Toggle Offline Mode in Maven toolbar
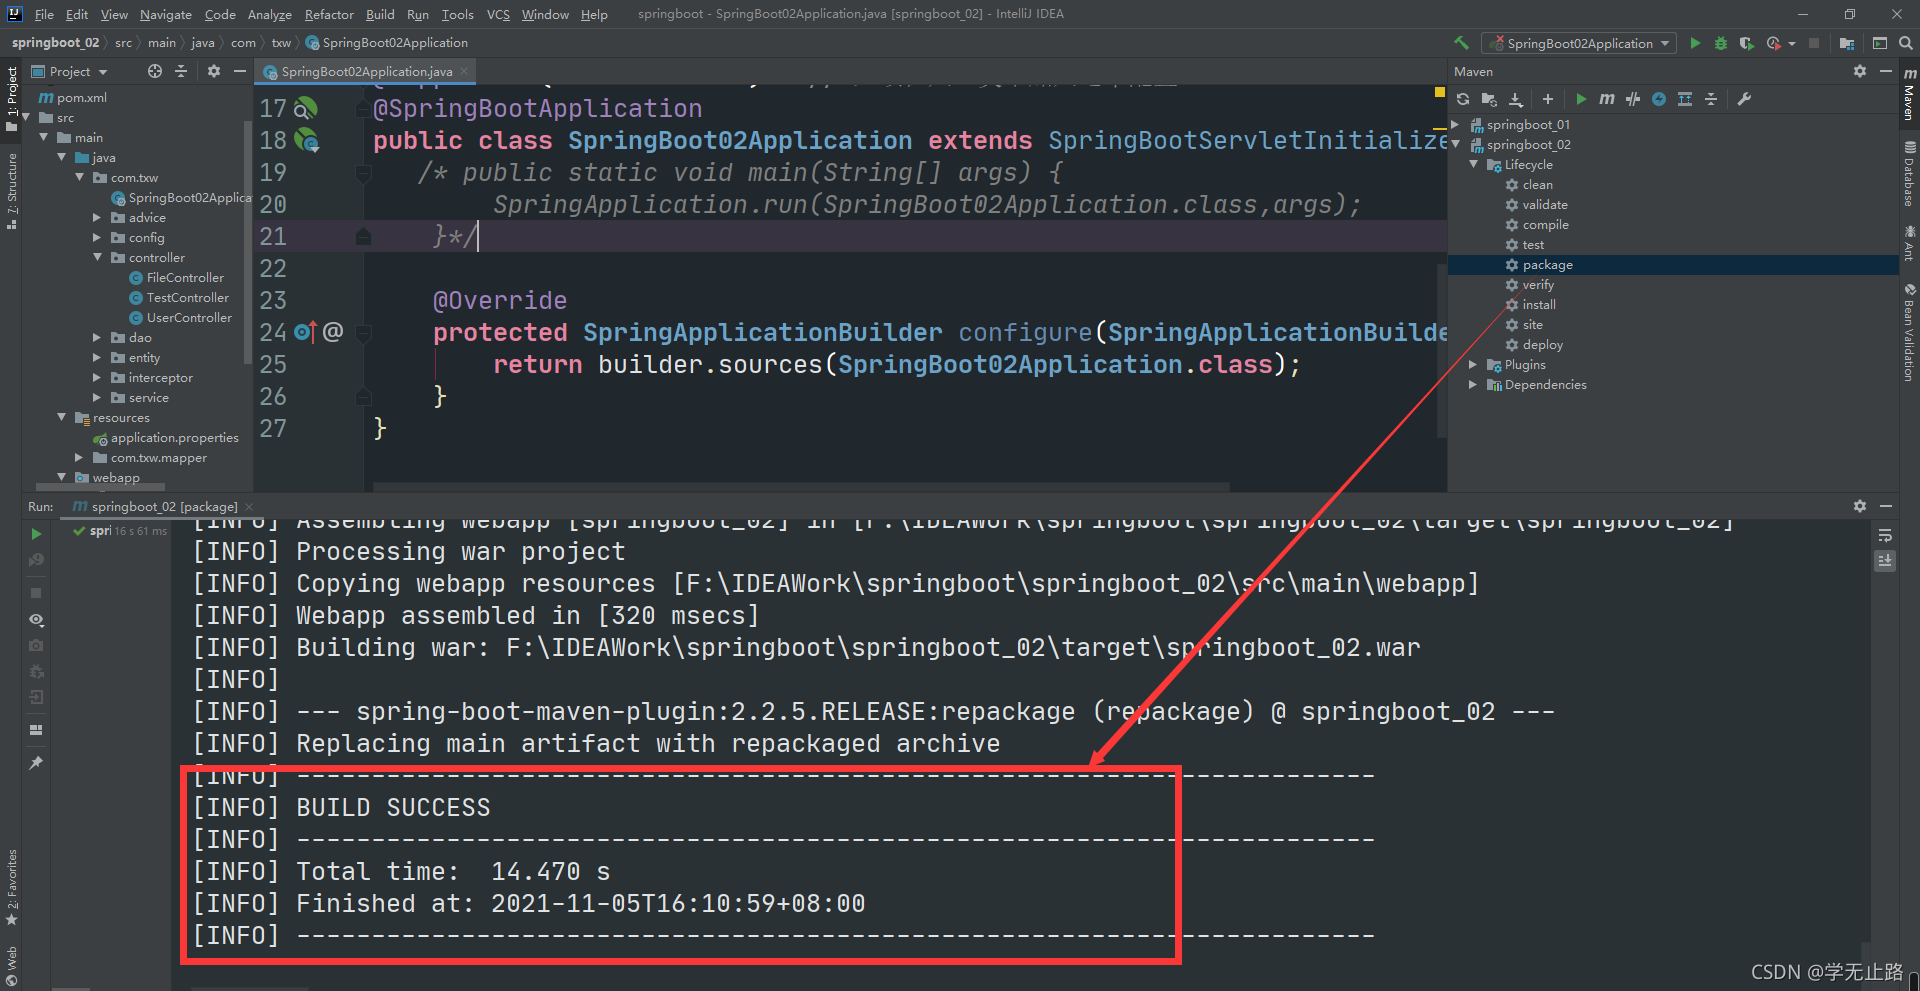This screenshot has width=1920, height=991. click(1633, 99)
